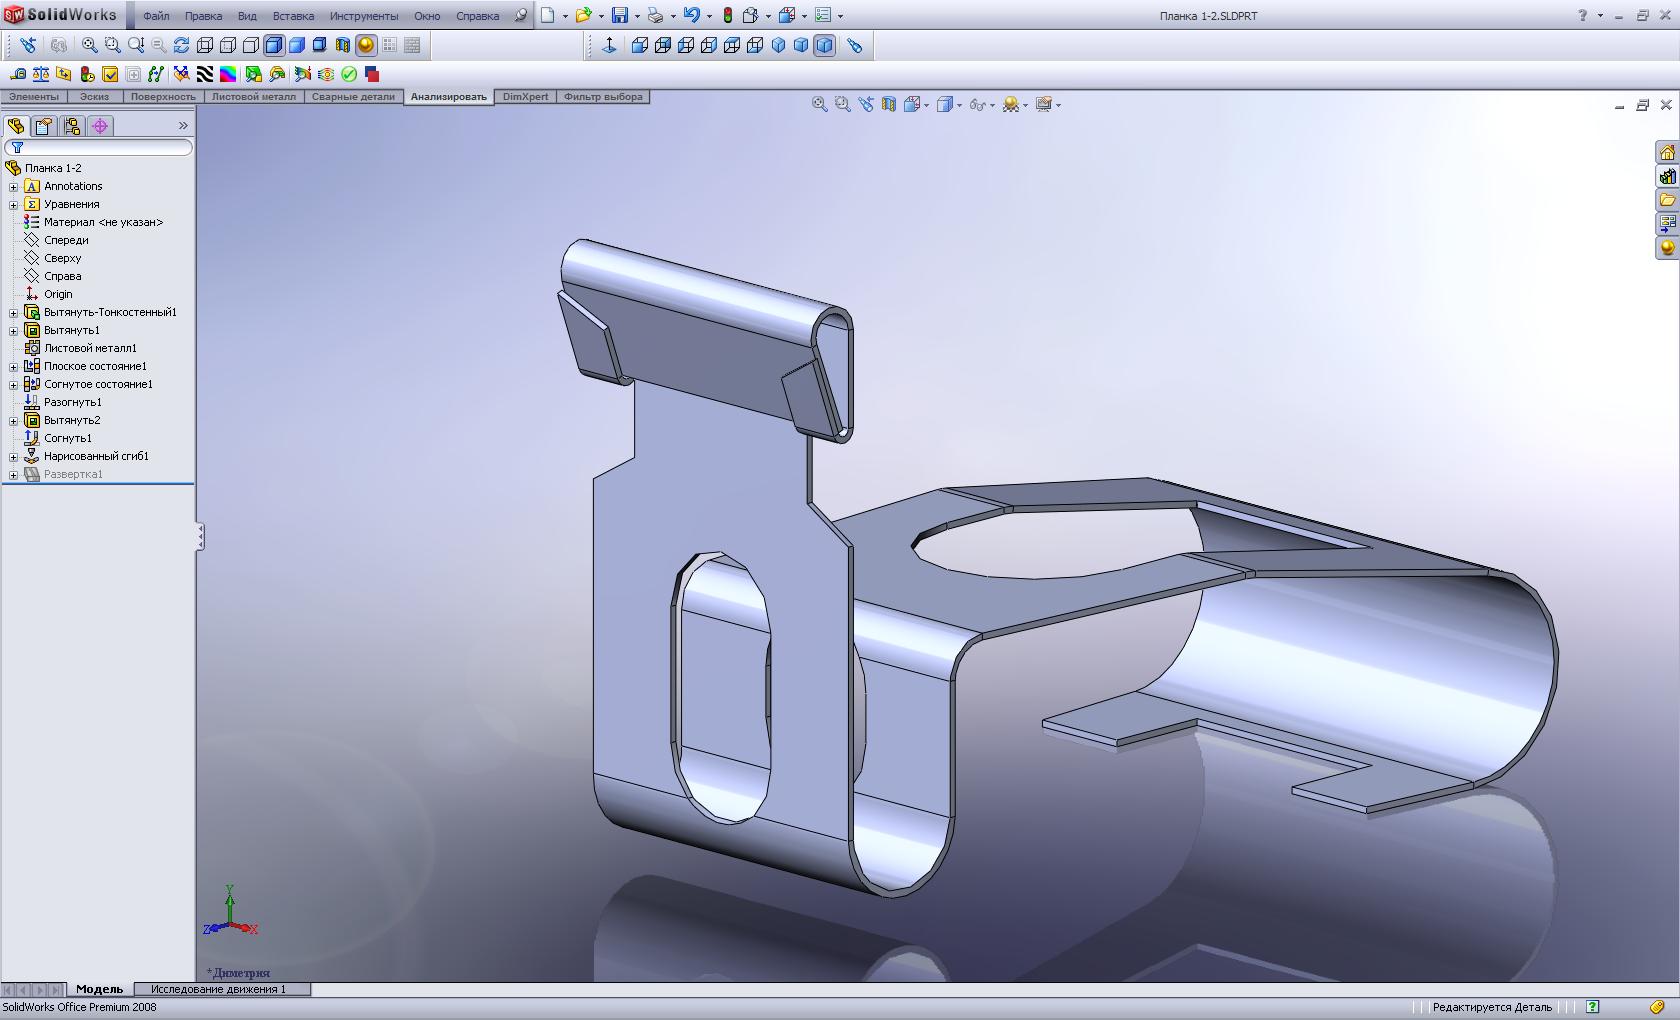
Task: Open the Вид menu
Action: 247,16
